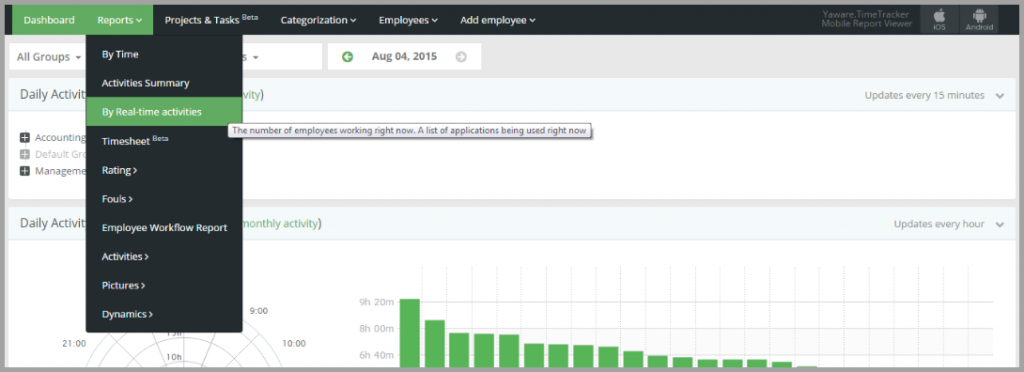
Task: Expand the Dynamics submenu
Action: coord(164,314)
